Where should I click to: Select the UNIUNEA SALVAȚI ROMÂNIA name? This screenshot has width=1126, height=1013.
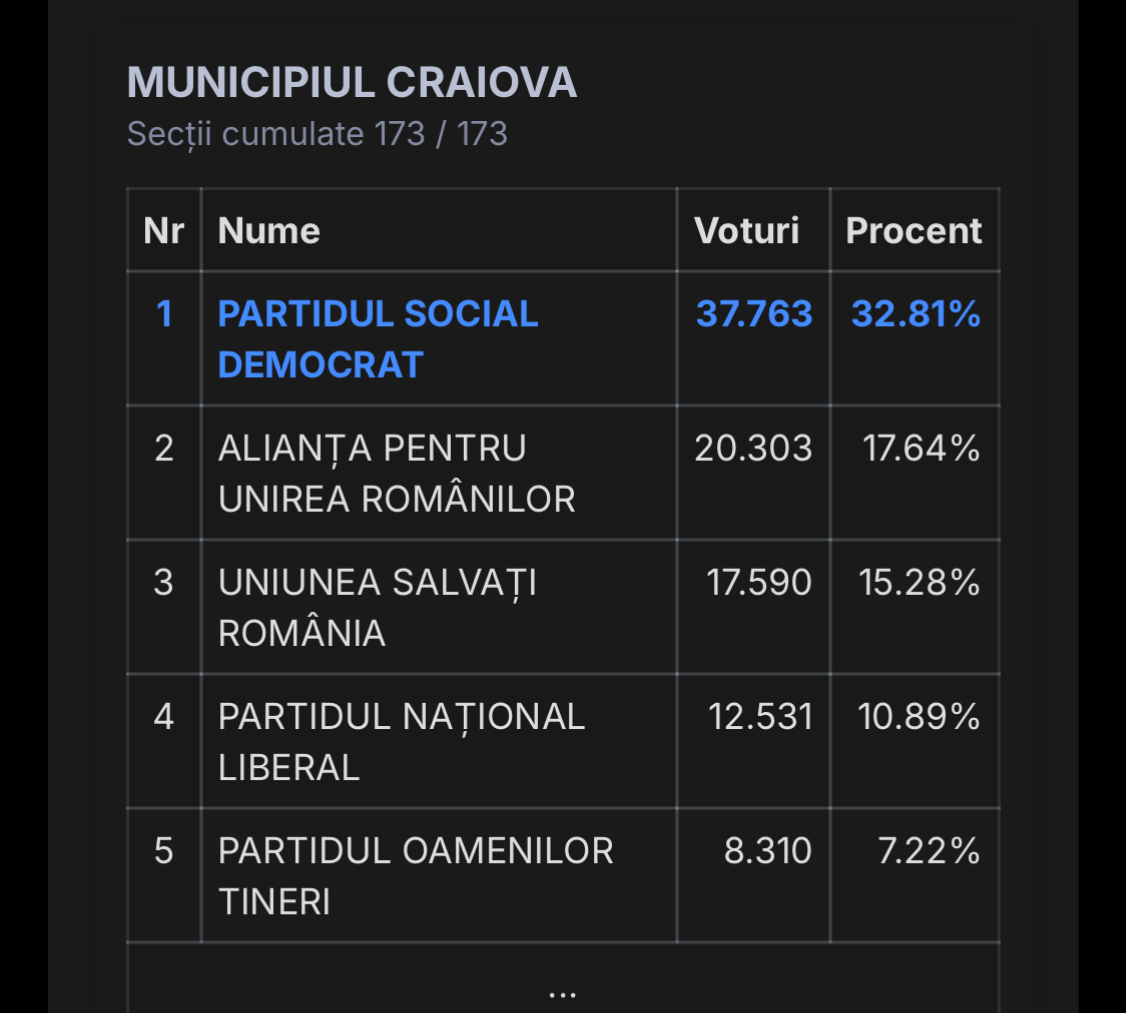377,607
